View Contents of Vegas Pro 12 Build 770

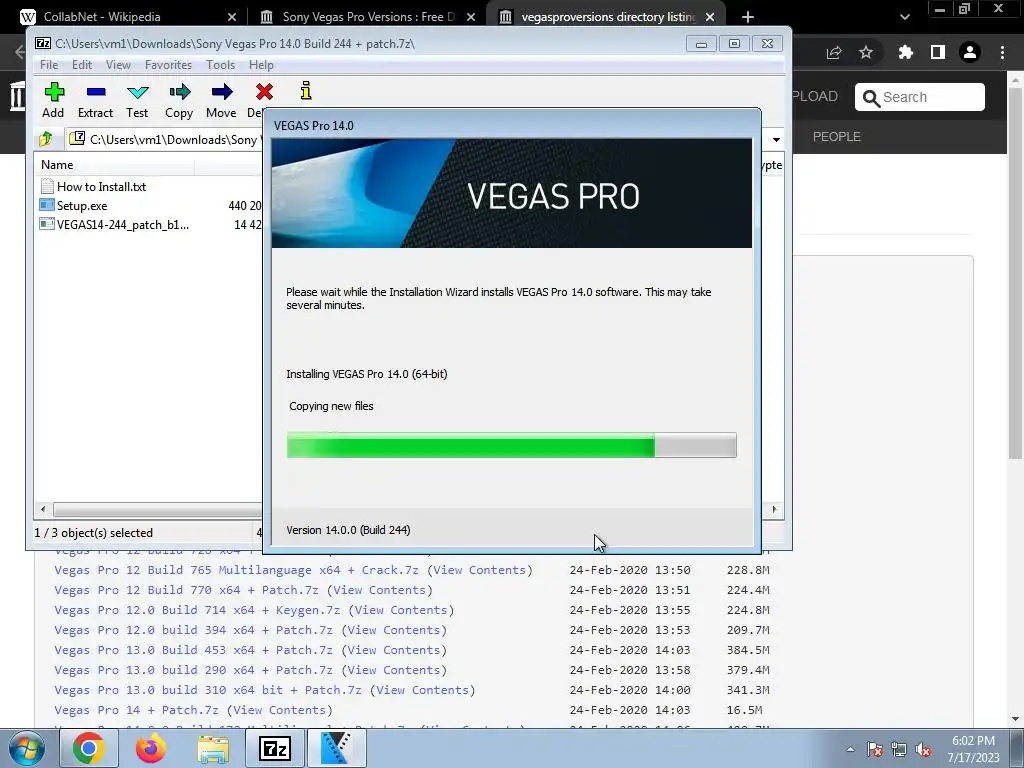379,590
